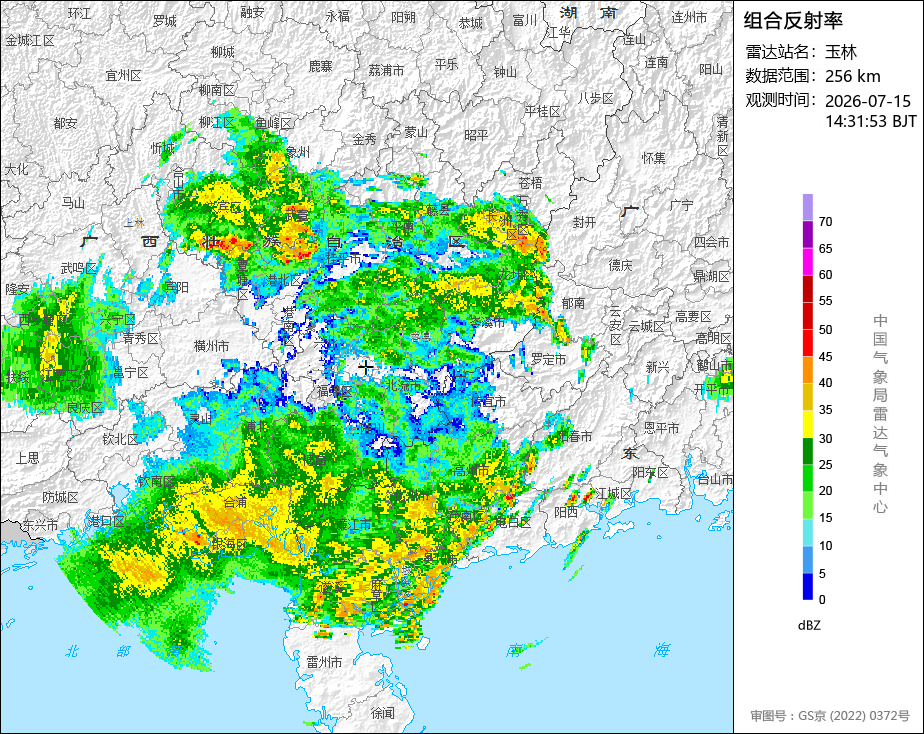
Task: Click the 怀集 label on the map
Action: 654,158
